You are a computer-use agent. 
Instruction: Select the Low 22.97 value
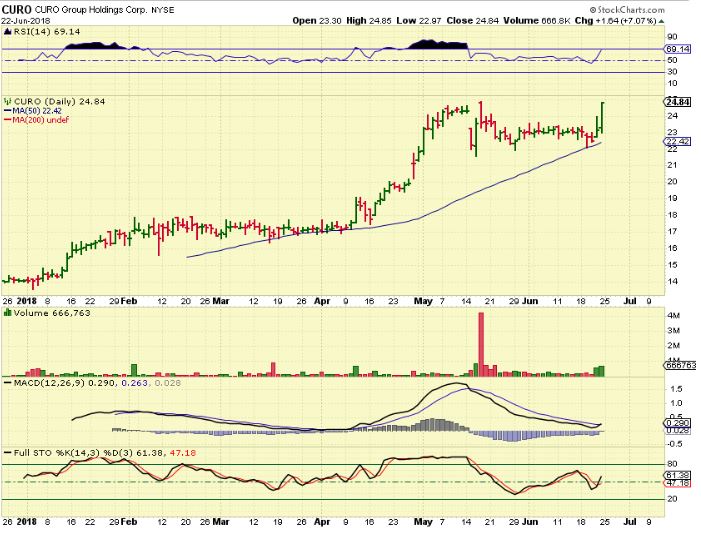click(418, 21)
